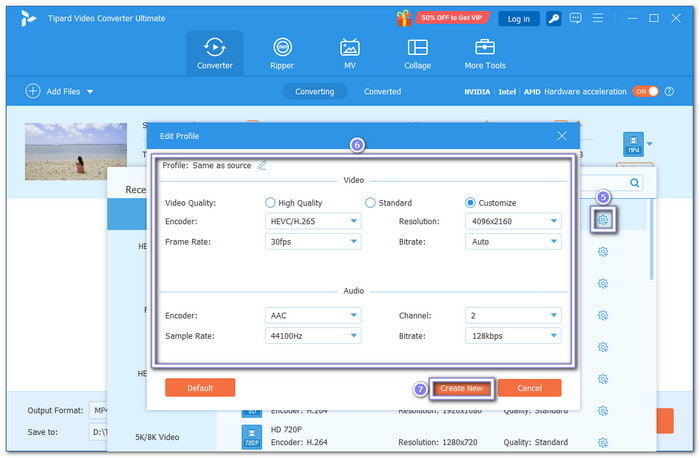Open the Collage tab
Image resolution: width=700 pixels, height=458 pixels.
[417, 53]
